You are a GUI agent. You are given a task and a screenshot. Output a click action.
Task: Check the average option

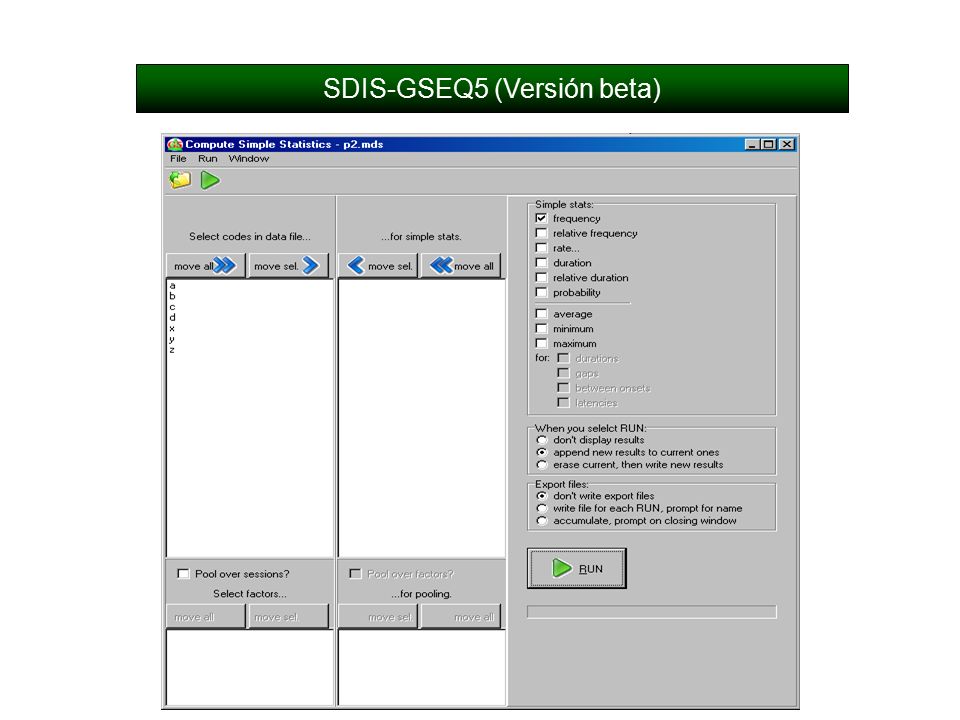[x=541, y=313]
